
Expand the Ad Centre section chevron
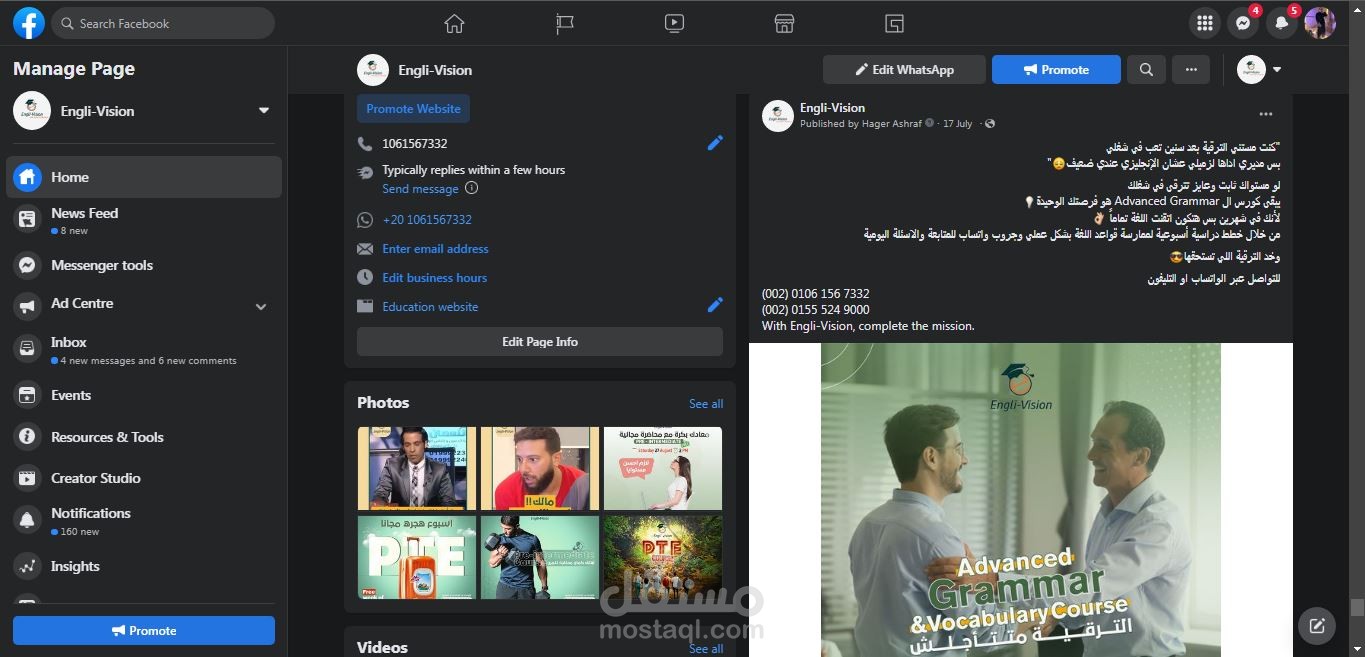pos(261,307)
